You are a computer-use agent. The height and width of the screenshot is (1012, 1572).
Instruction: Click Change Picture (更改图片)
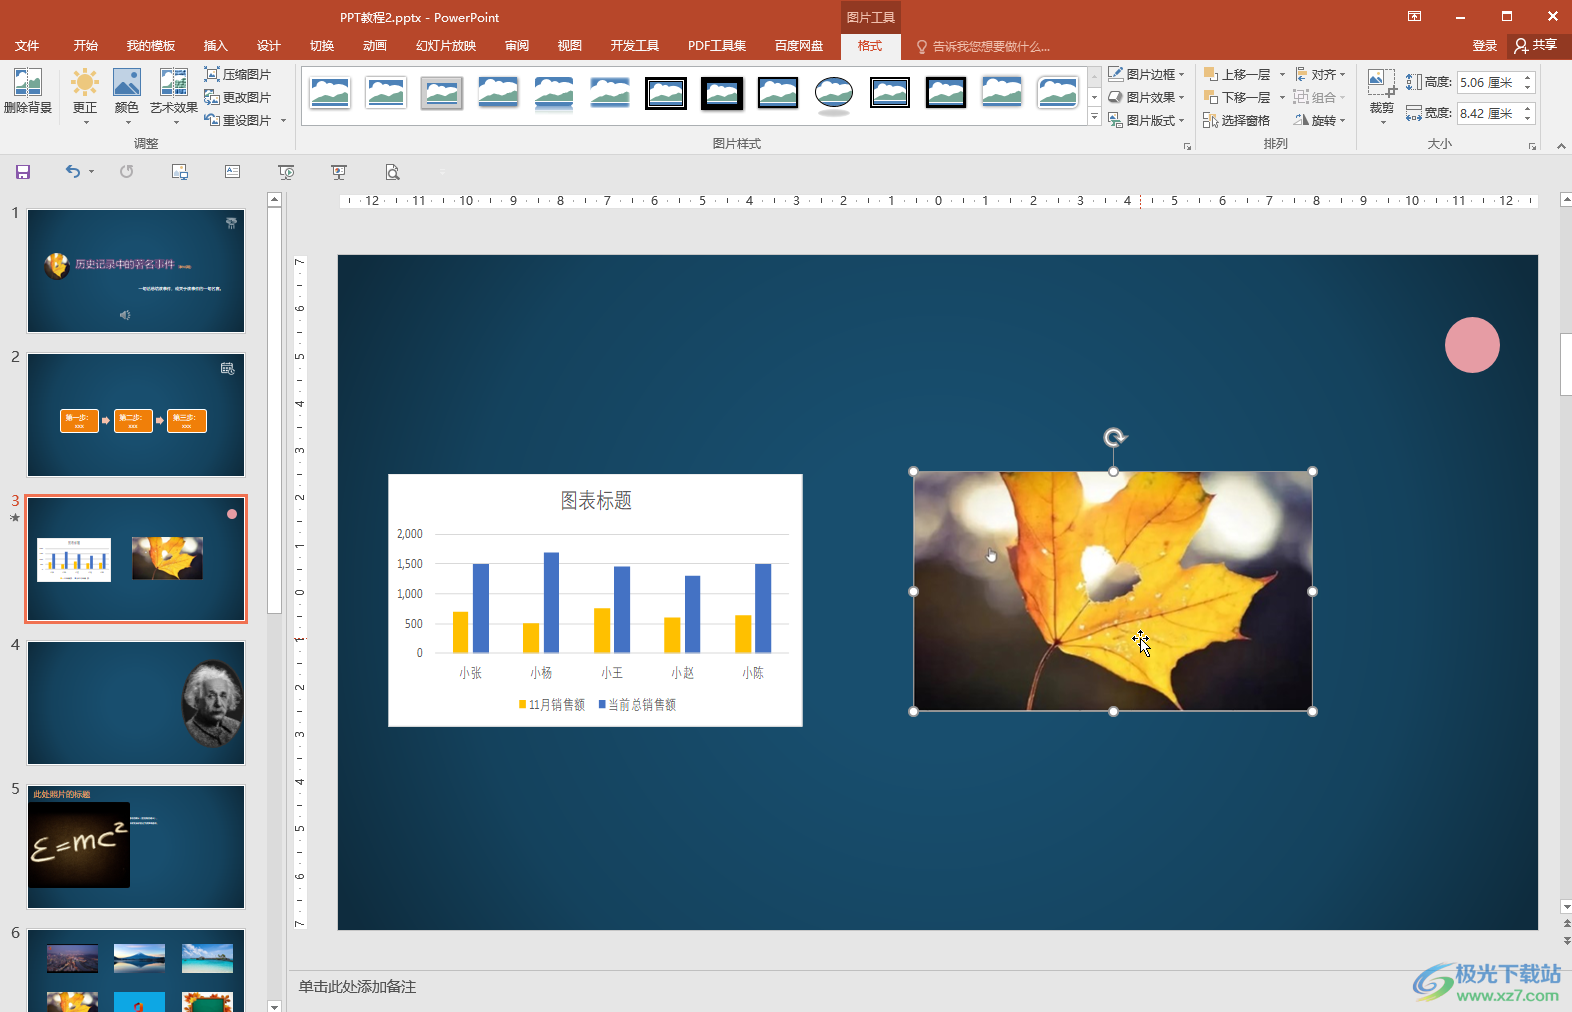coord(237,97)
